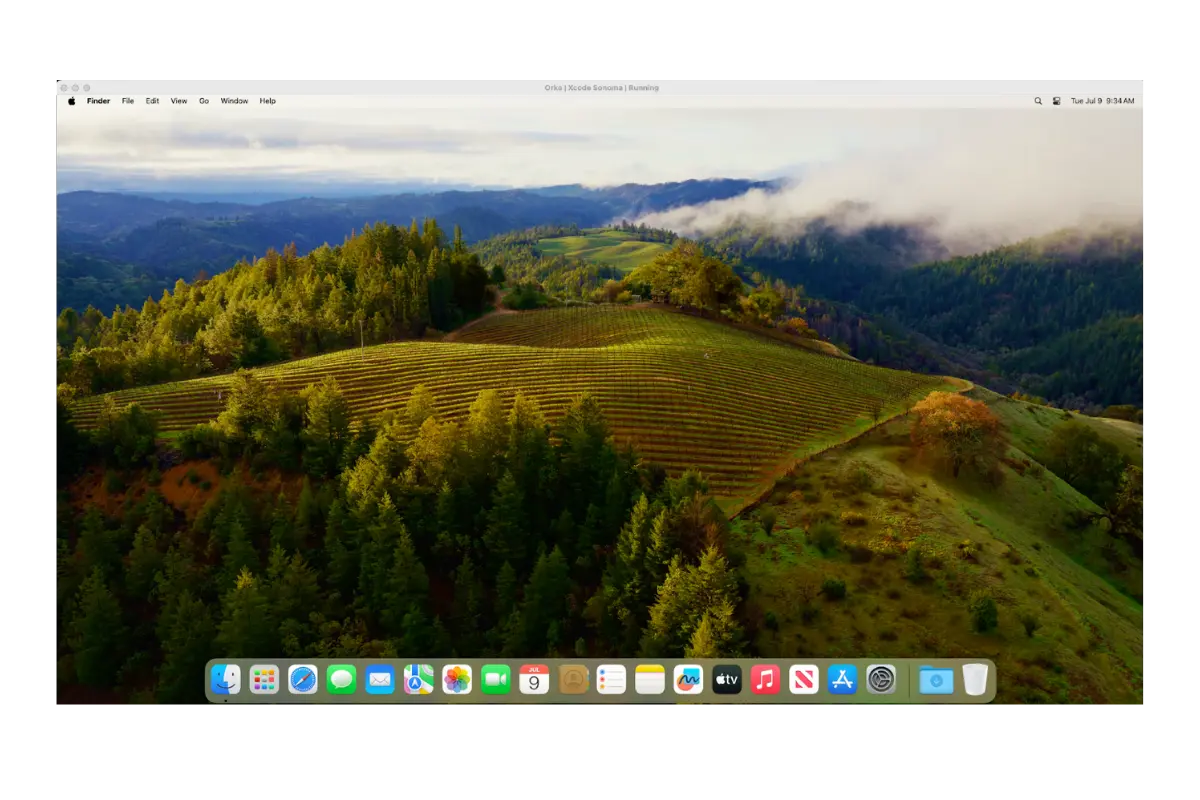
Task: Launch Reminders from the Dock
Action: tap(611, 680)
